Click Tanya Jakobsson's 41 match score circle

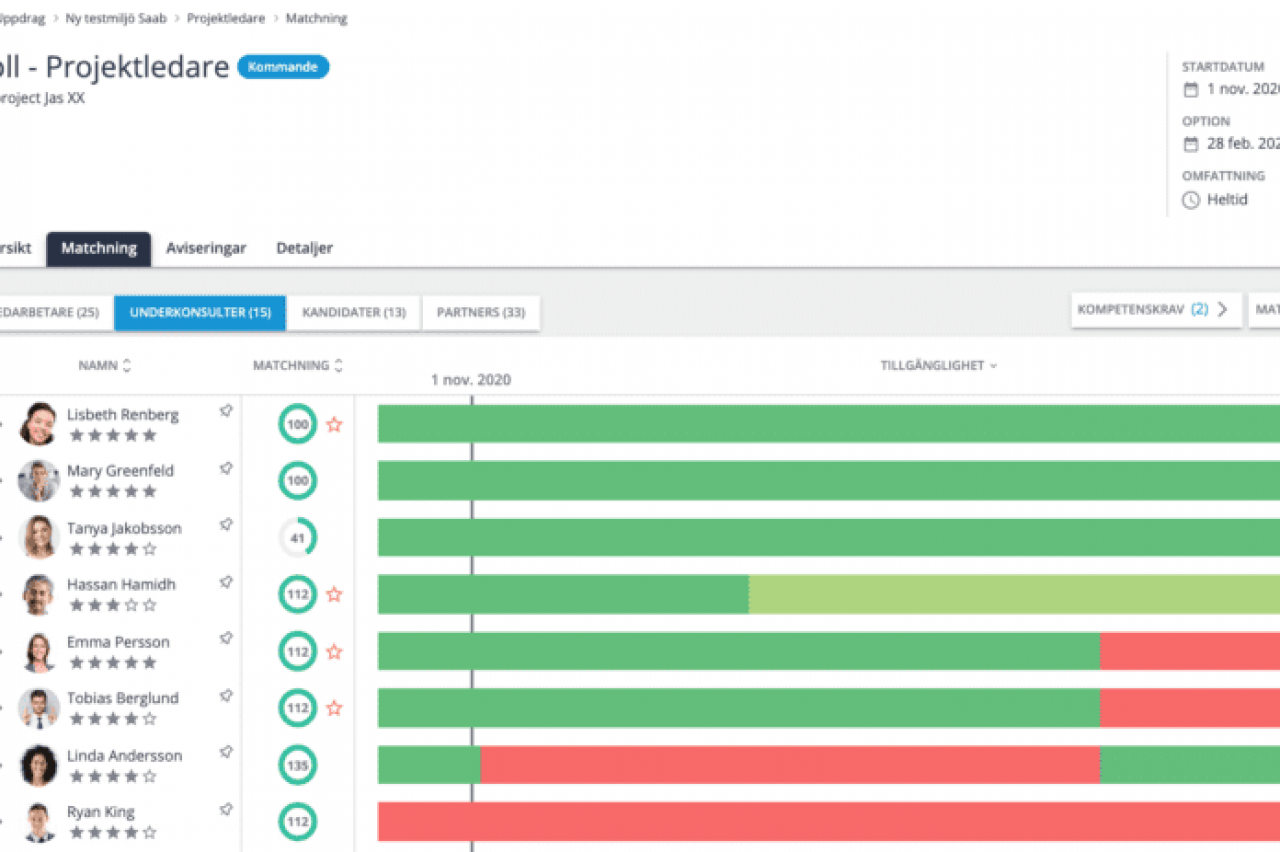tap(297, 538)
